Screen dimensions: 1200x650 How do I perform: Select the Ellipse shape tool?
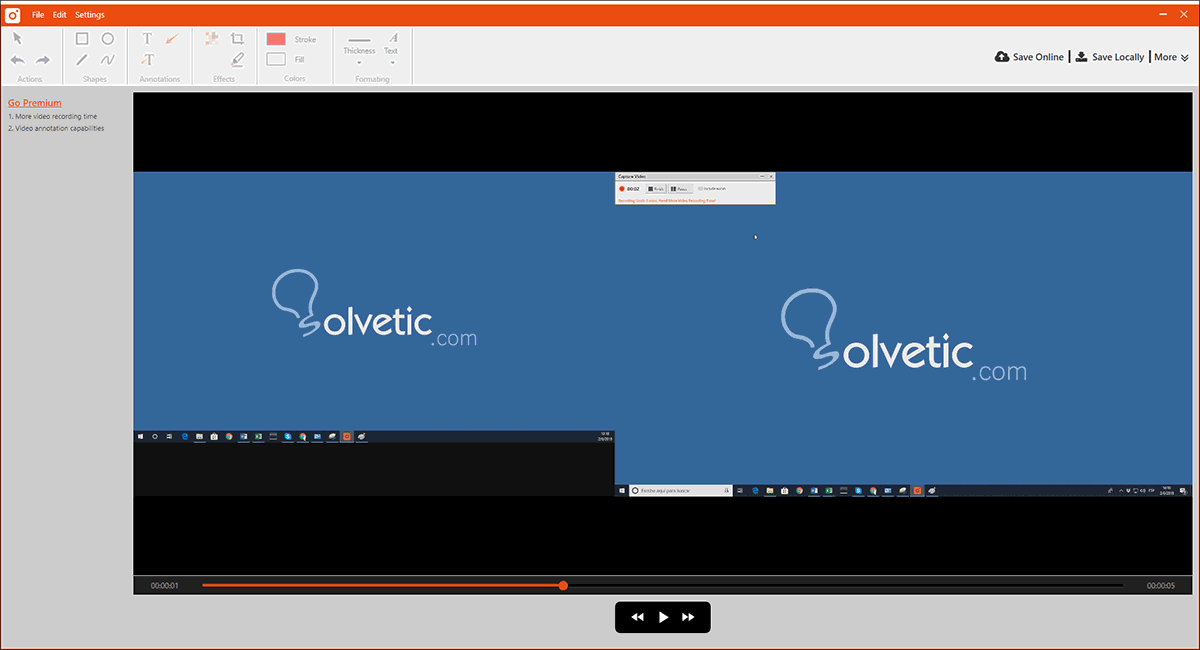[108, 39]
